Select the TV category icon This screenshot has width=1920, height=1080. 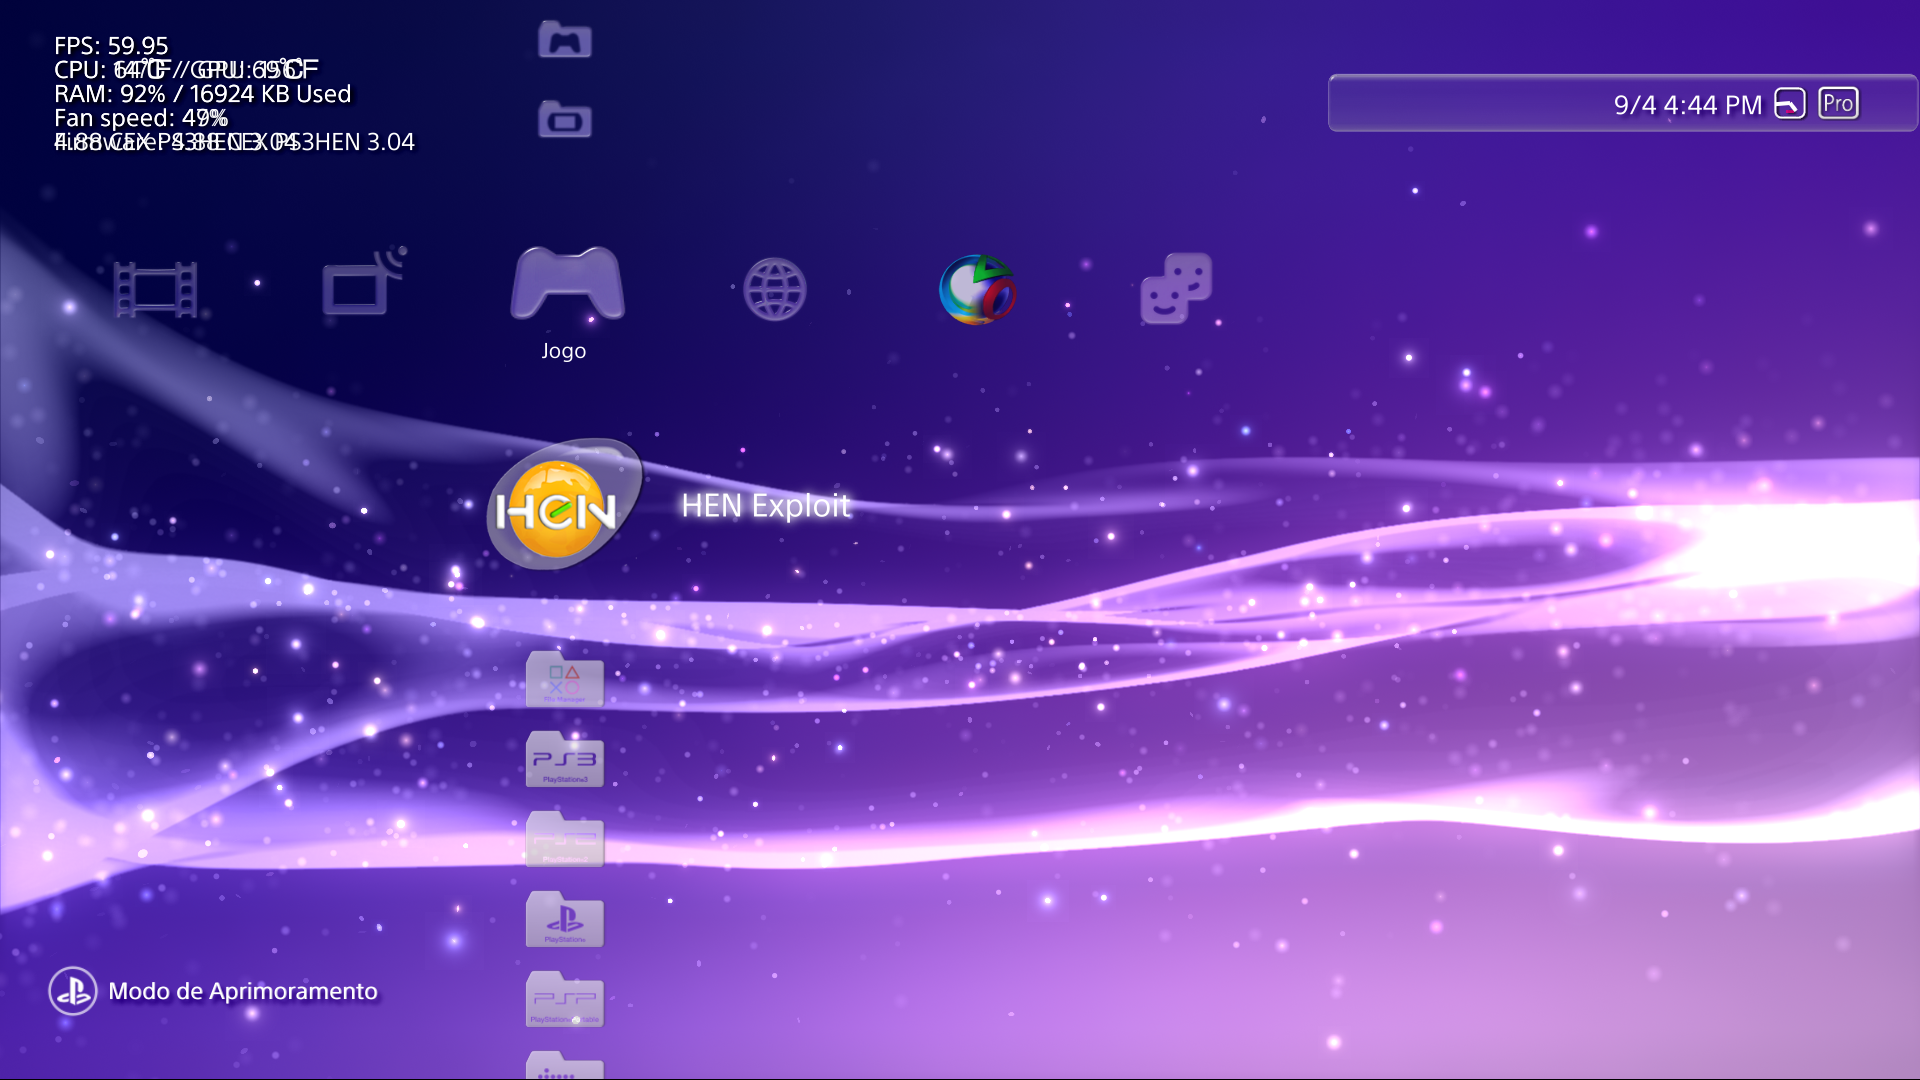362,289
